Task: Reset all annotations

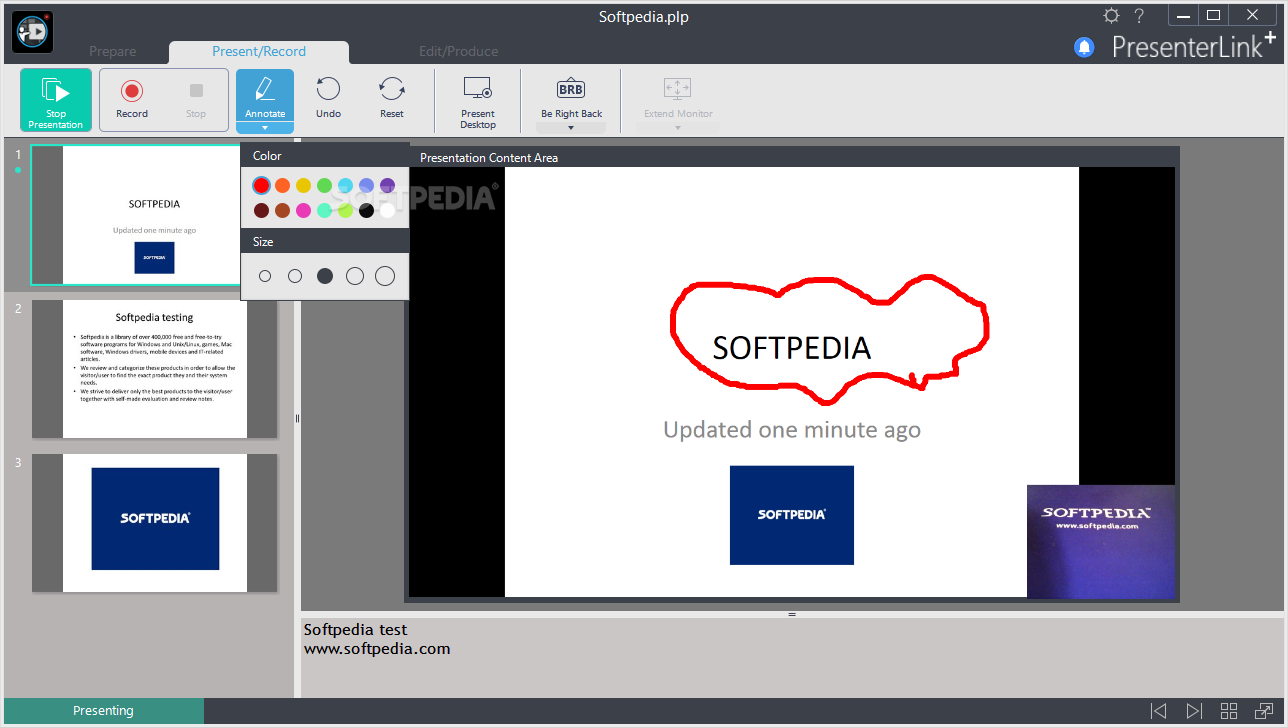Action: click(392, 98)
